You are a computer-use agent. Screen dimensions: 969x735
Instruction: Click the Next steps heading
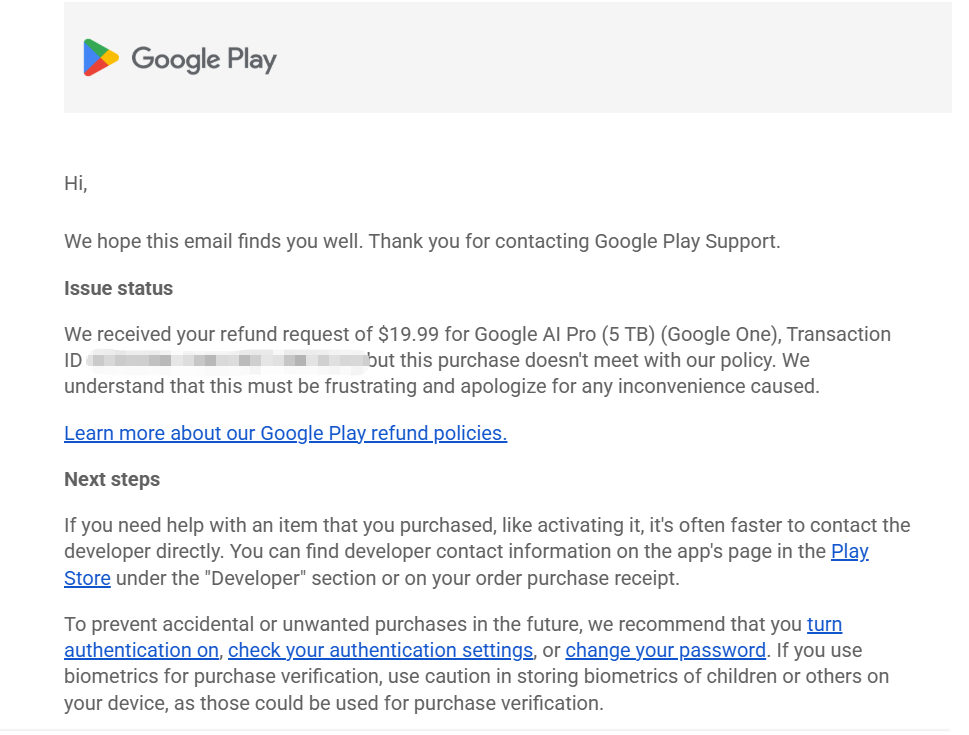[112, 480]
